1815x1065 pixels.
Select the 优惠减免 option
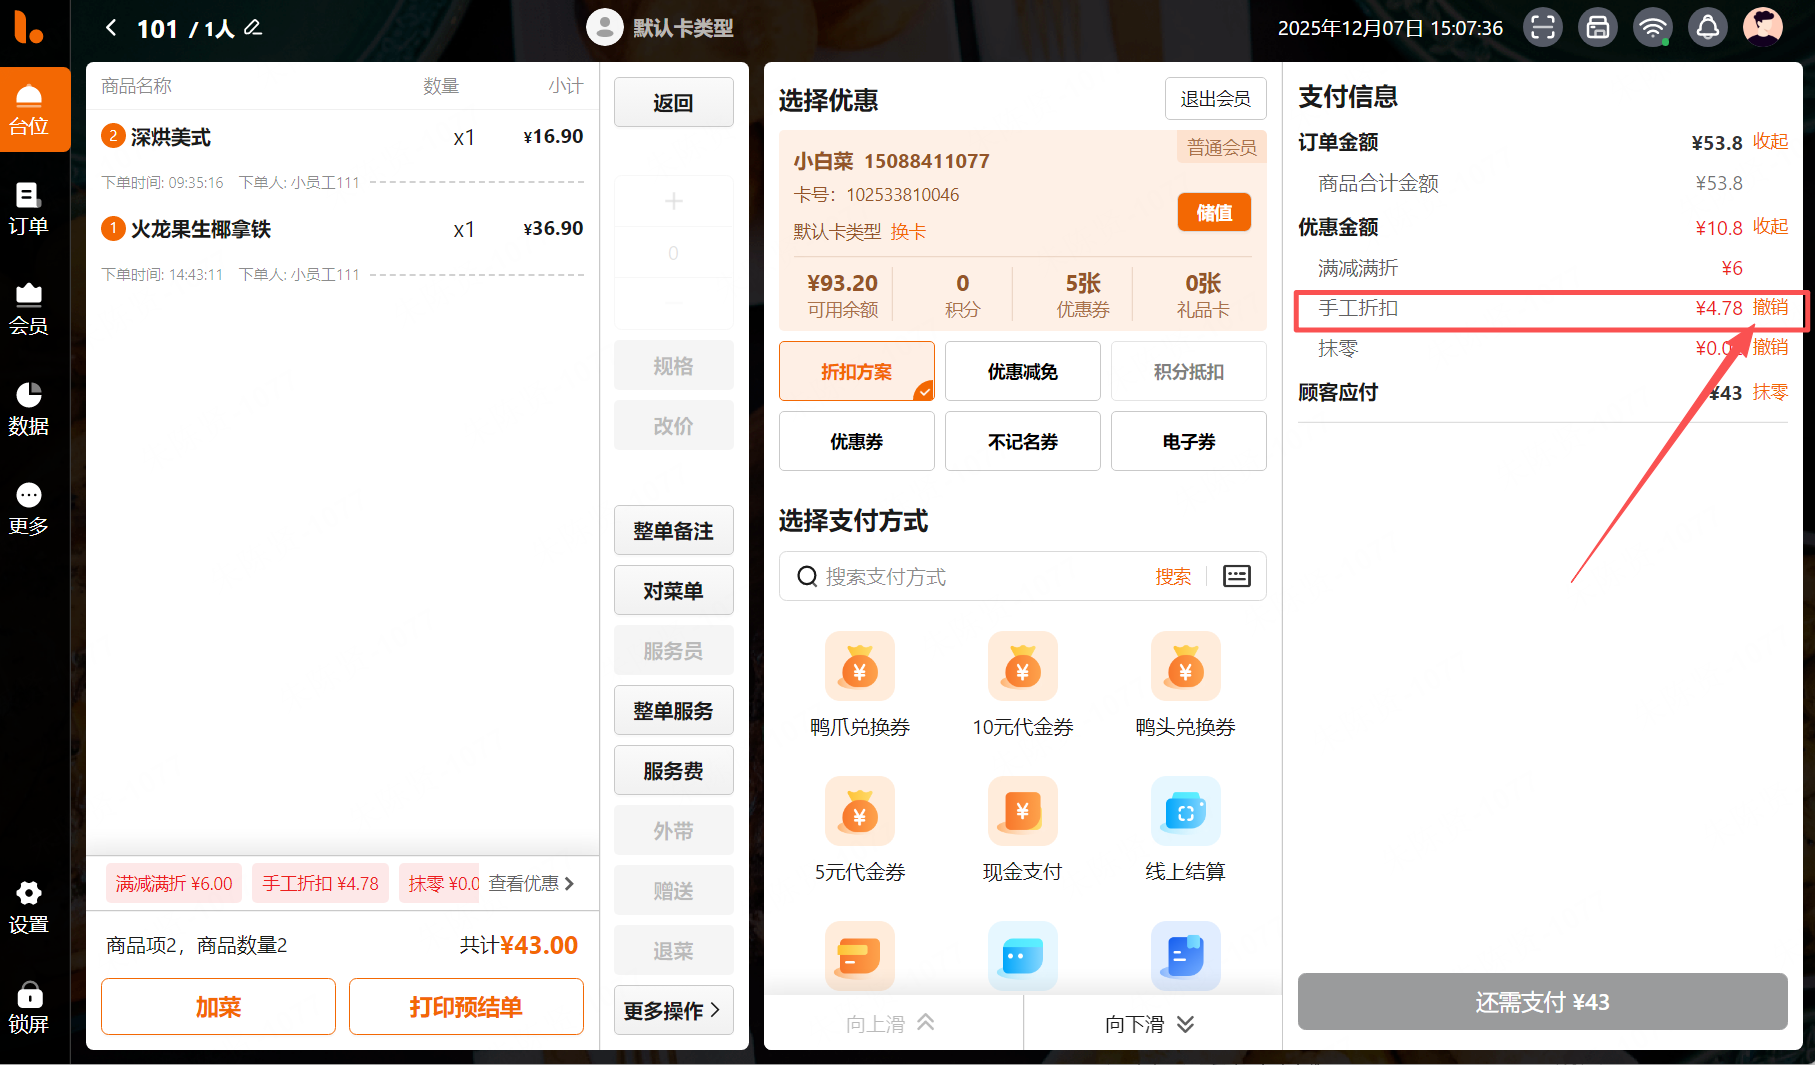point(1023,371)
